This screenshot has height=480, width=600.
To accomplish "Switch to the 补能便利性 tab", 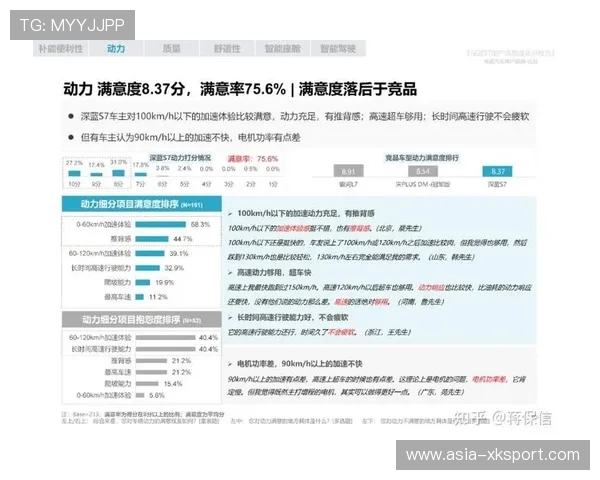I will tap(61, 49).
